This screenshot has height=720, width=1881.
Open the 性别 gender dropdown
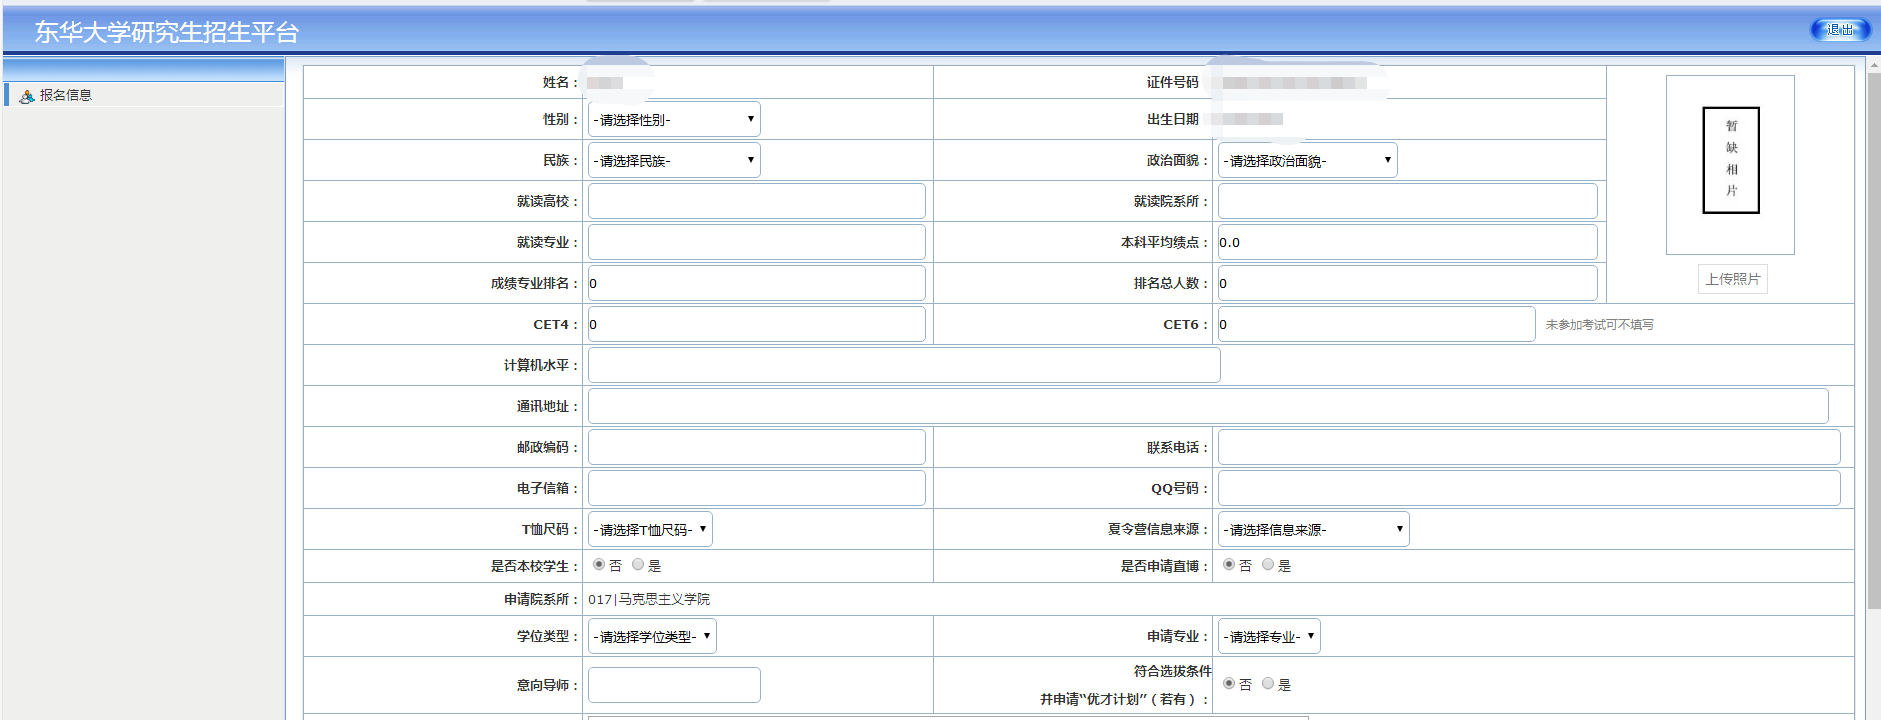click(673, 120)
